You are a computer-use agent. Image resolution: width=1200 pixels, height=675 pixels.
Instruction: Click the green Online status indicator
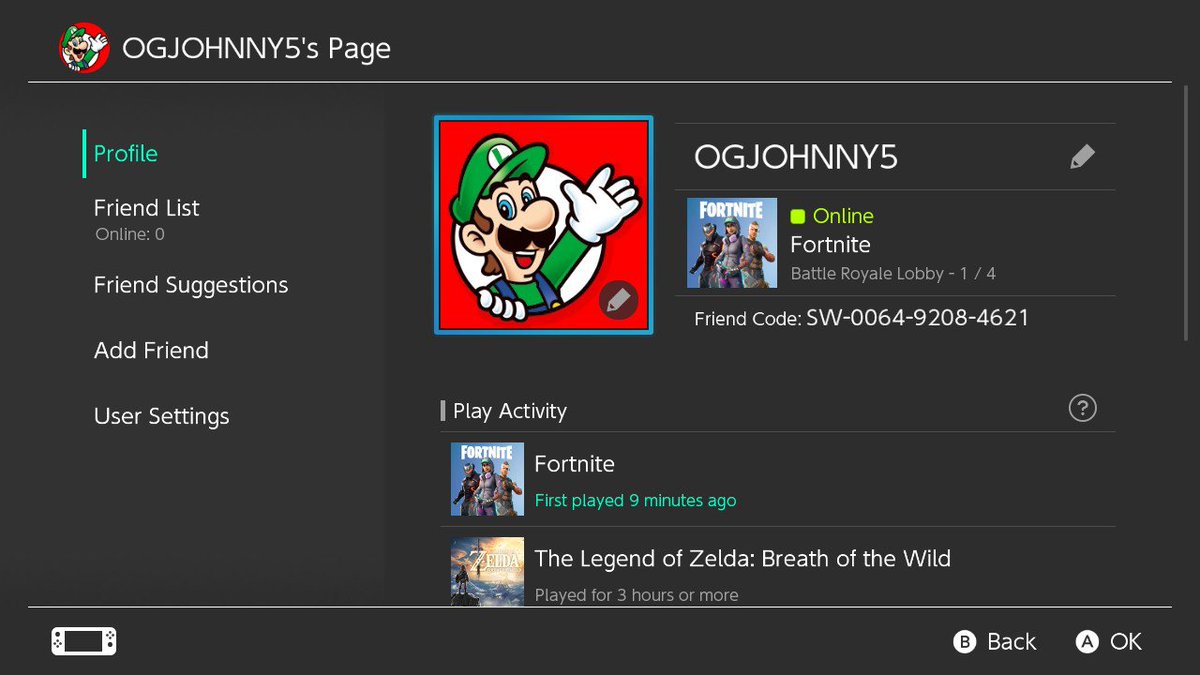click(797, 216)
